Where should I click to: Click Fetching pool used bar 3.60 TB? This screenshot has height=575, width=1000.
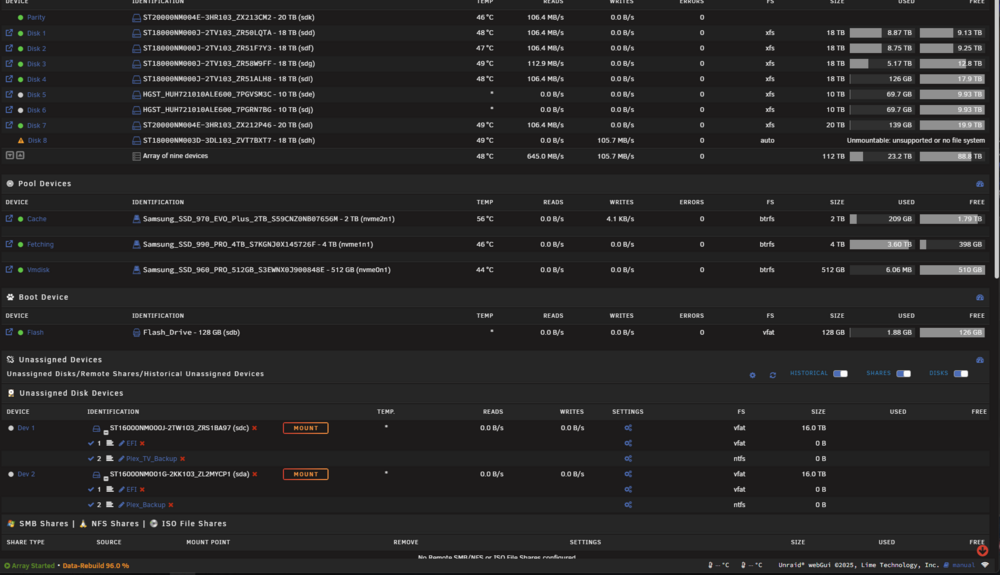point(881,244)
